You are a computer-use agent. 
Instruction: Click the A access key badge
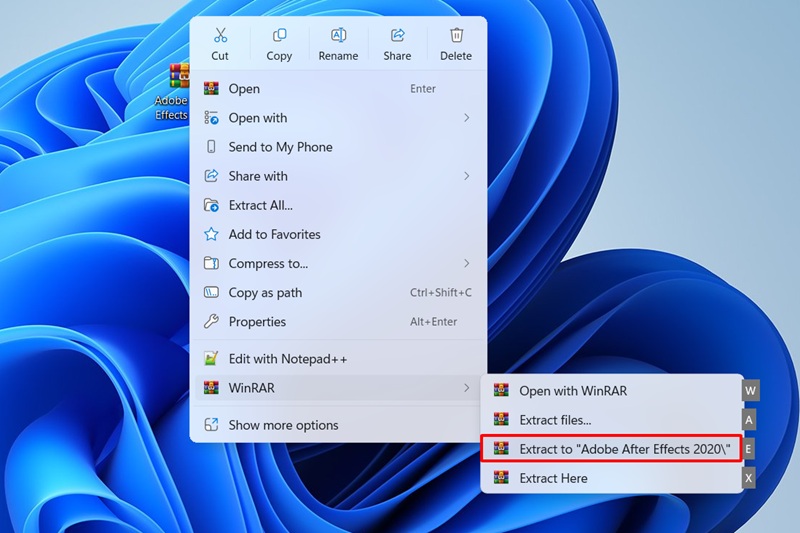[748, 420]
